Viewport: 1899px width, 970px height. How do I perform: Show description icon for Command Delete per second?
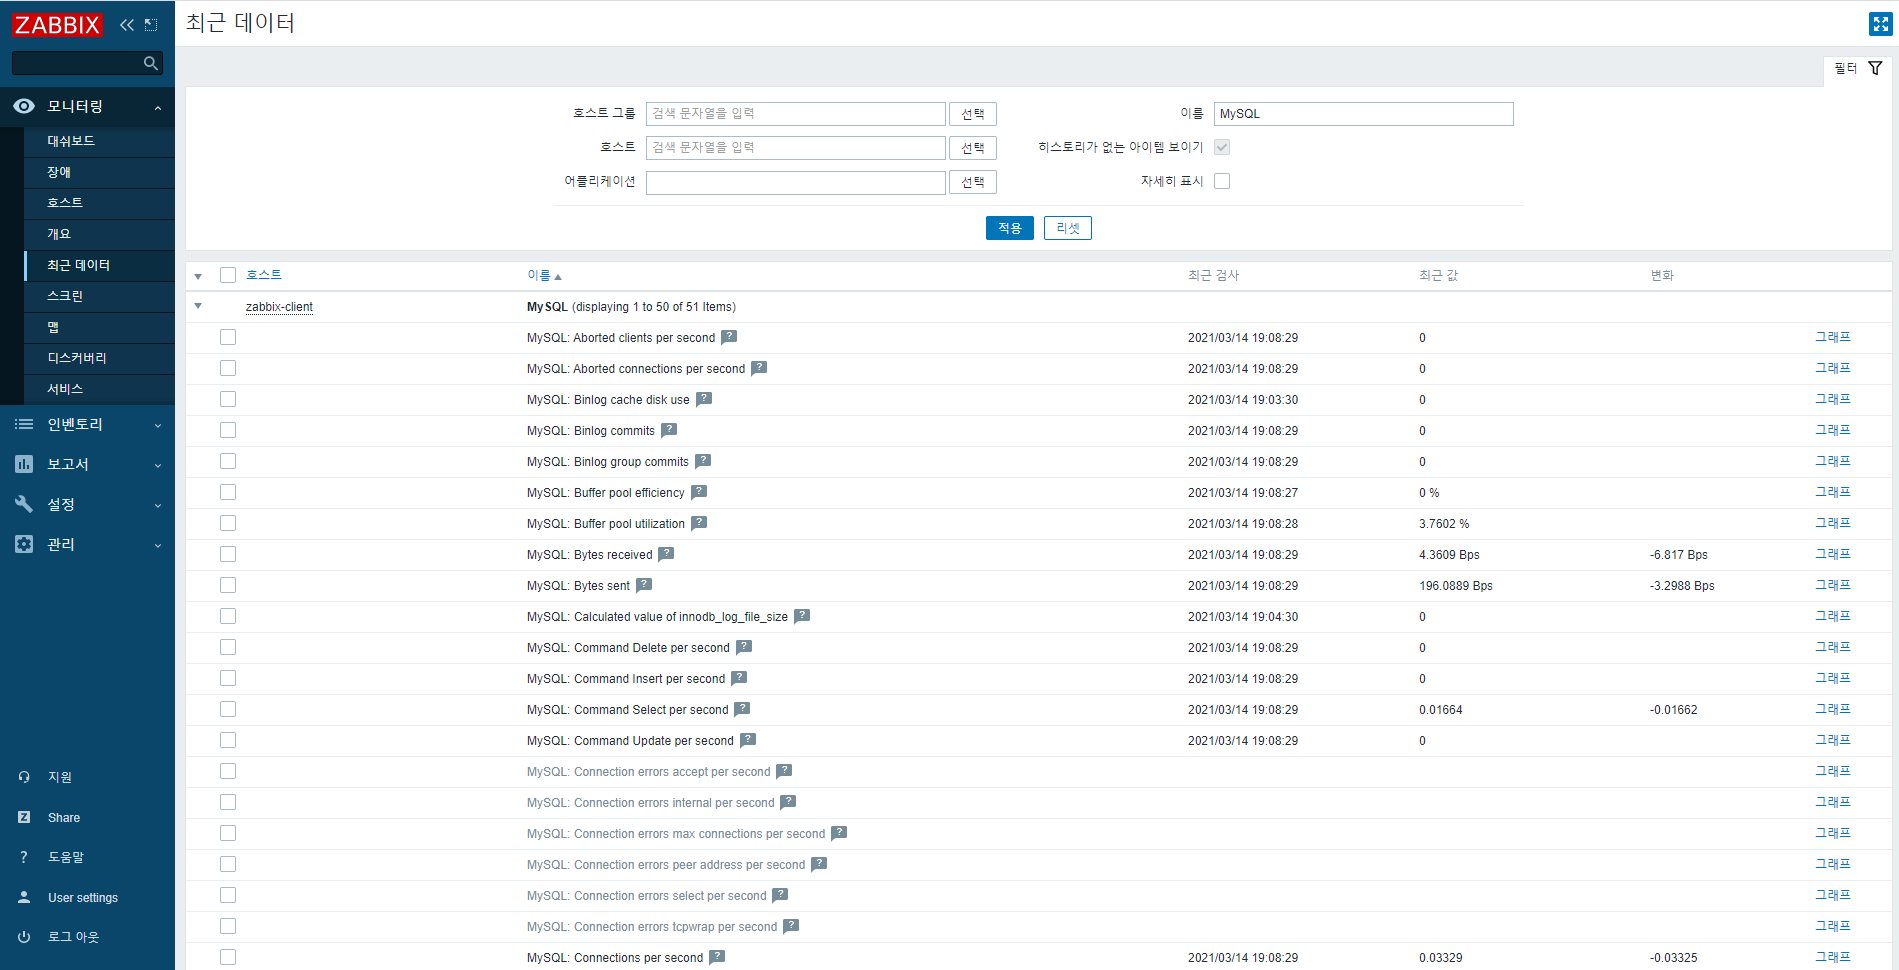[744, 647]
